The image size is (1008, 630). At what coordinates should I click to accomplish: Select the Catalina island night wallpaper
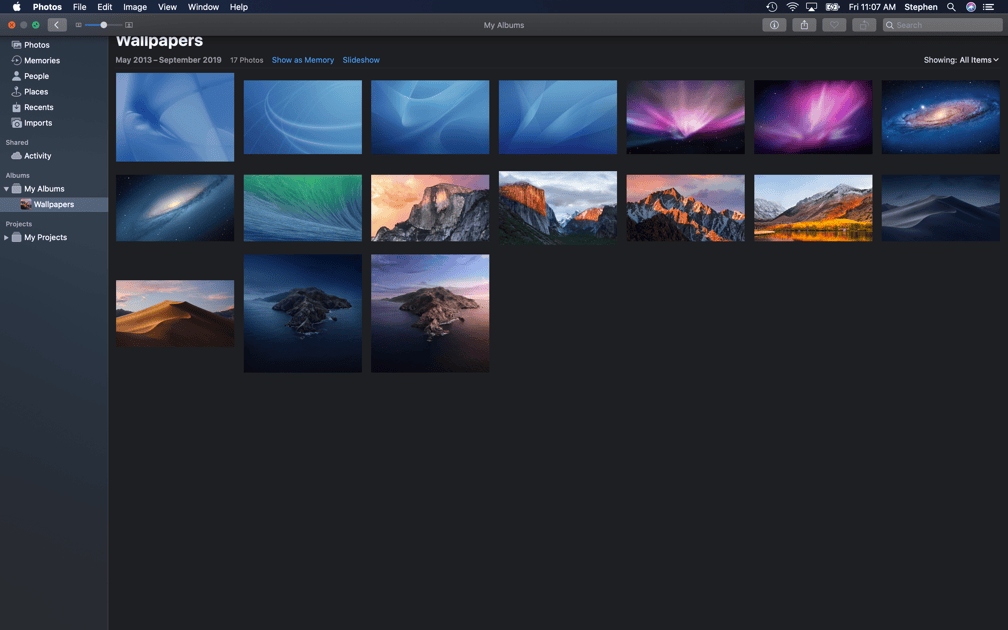click(x=303, y=313)
